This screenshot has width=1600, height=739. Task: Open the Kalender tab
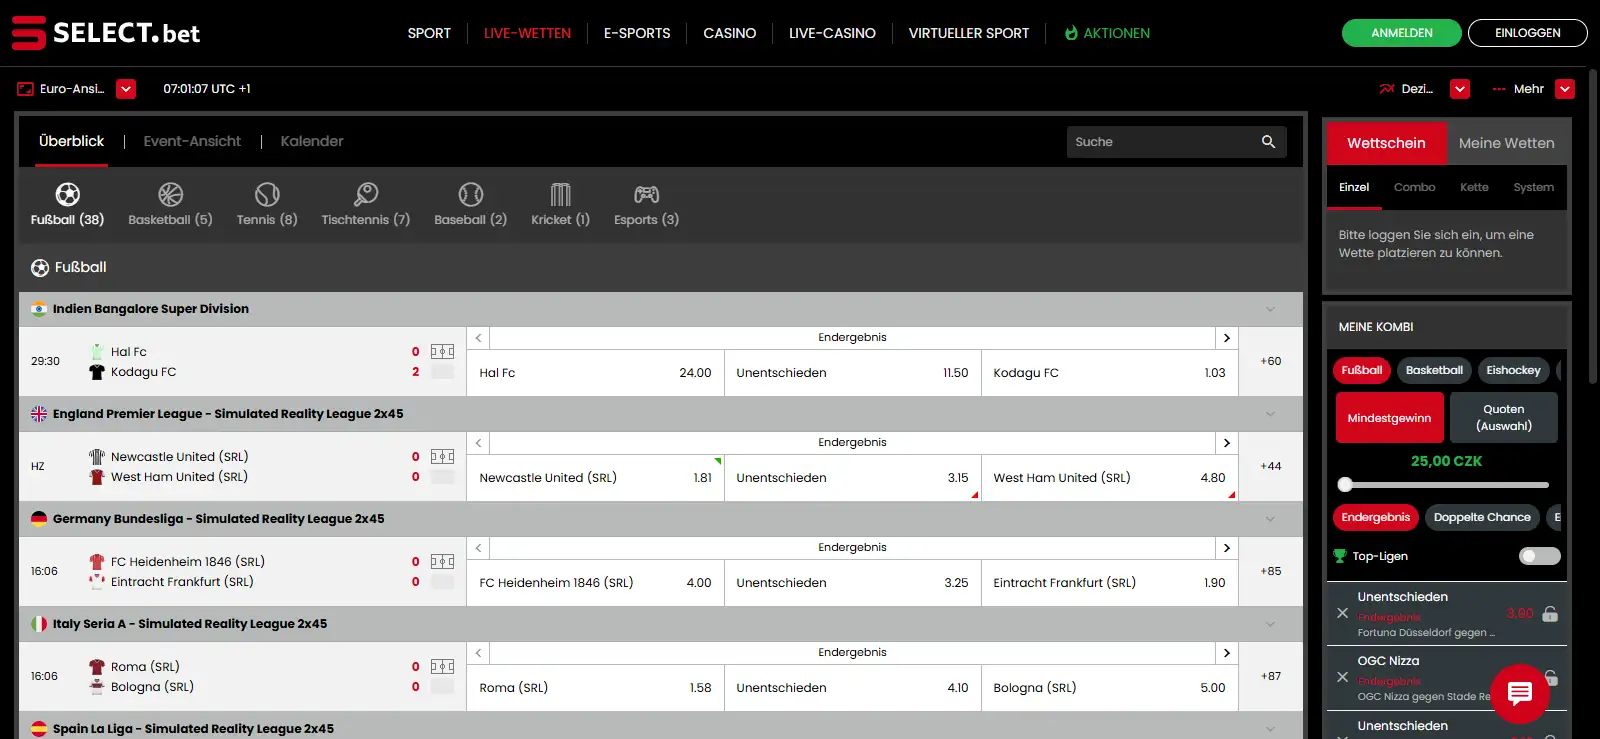(312, 141)
